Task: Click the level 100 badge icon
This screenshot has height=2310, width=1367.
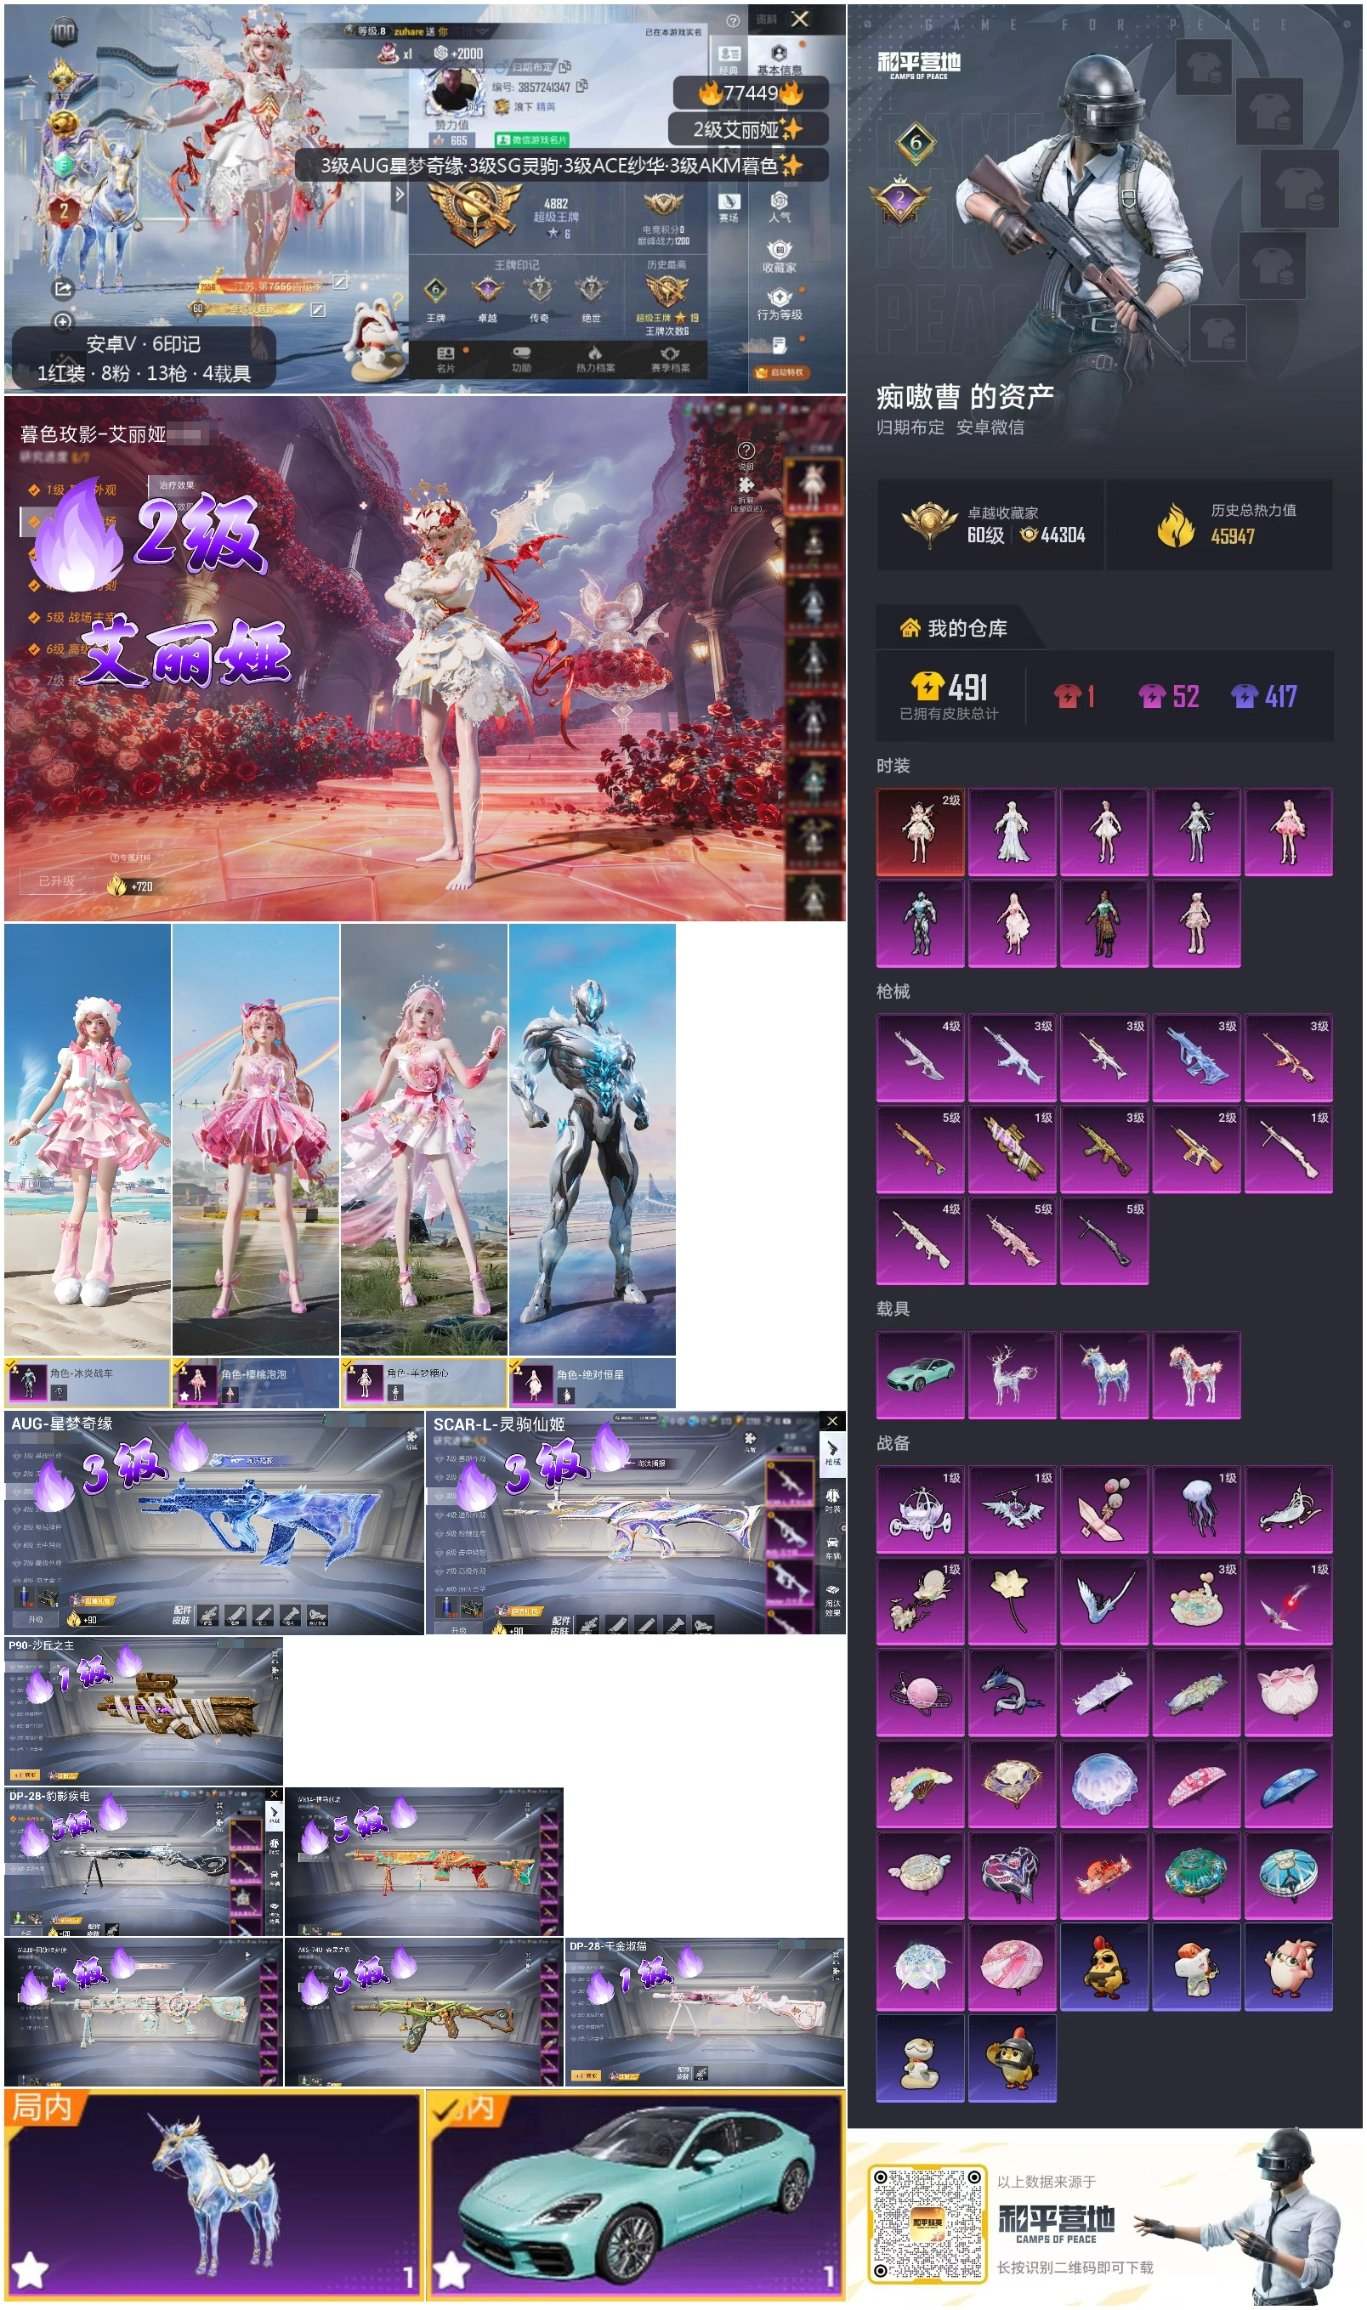Action: click(x=63, y=32)
